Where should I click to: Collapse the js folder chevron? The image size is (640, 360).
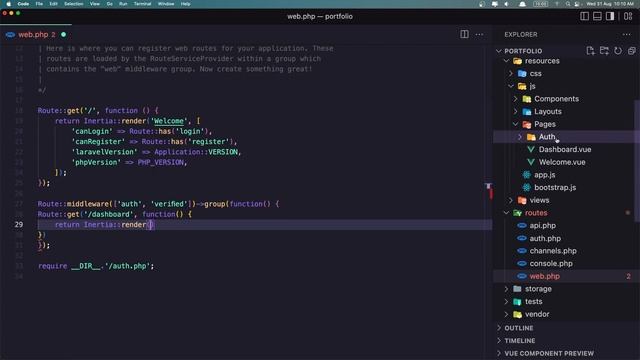[511, 86]
